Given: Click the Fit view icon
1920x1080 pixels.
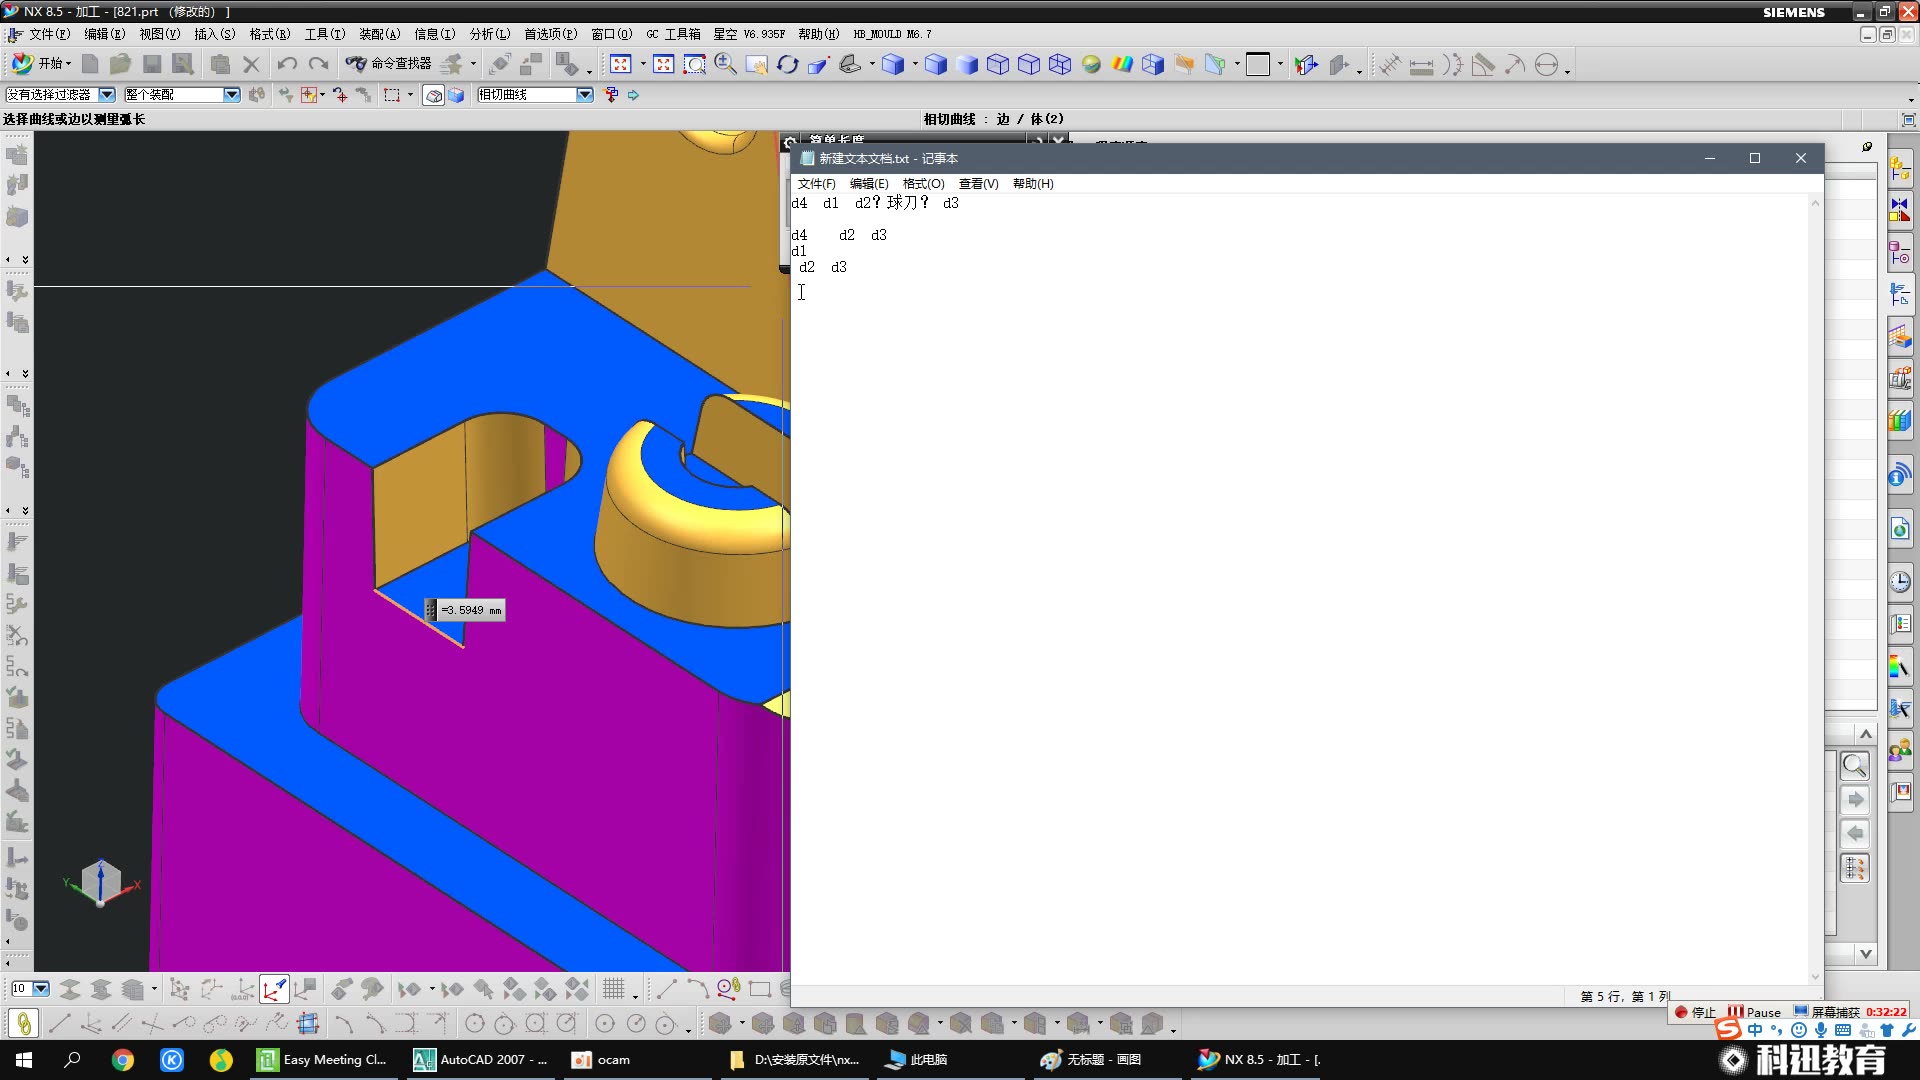Looking at the screenshot, I should click(x=620, y=65).
